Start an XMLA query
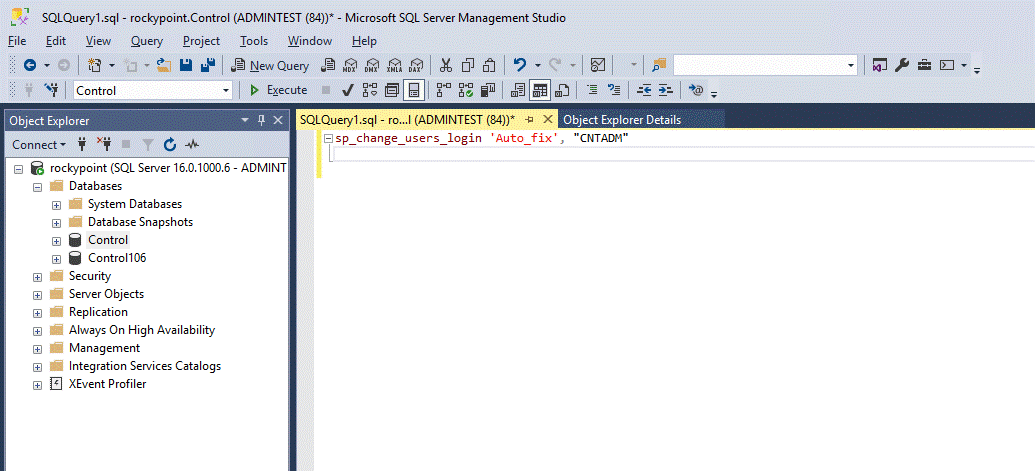1035x471 pixels. 394,65
